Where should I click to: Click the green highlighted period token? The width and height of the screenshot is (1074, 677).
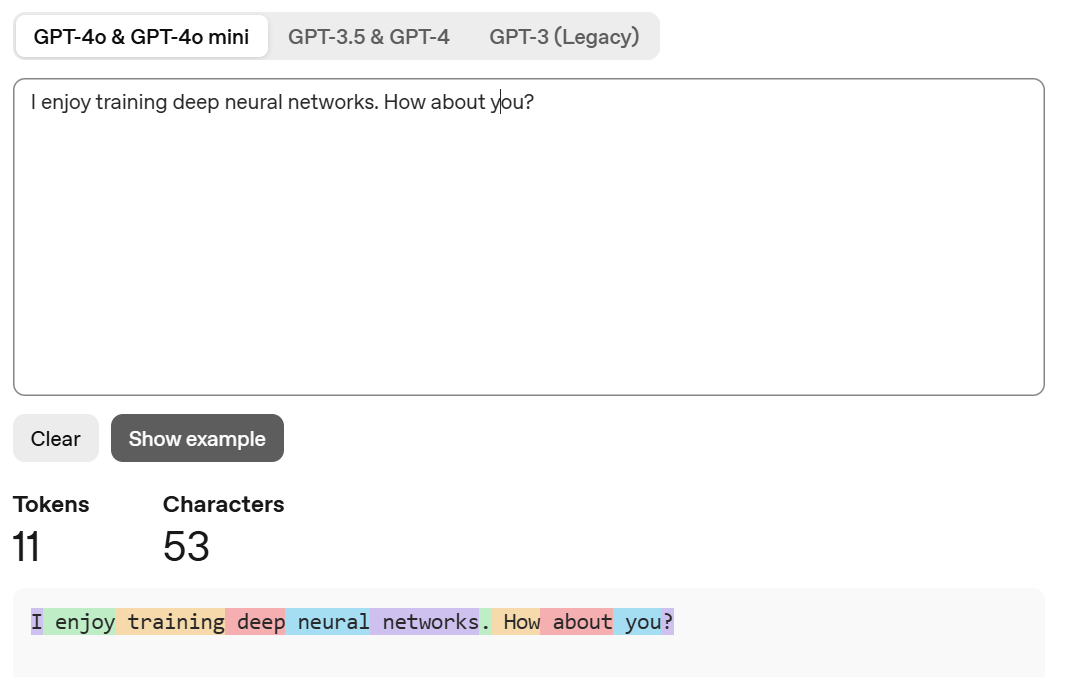tap(485, 622)
